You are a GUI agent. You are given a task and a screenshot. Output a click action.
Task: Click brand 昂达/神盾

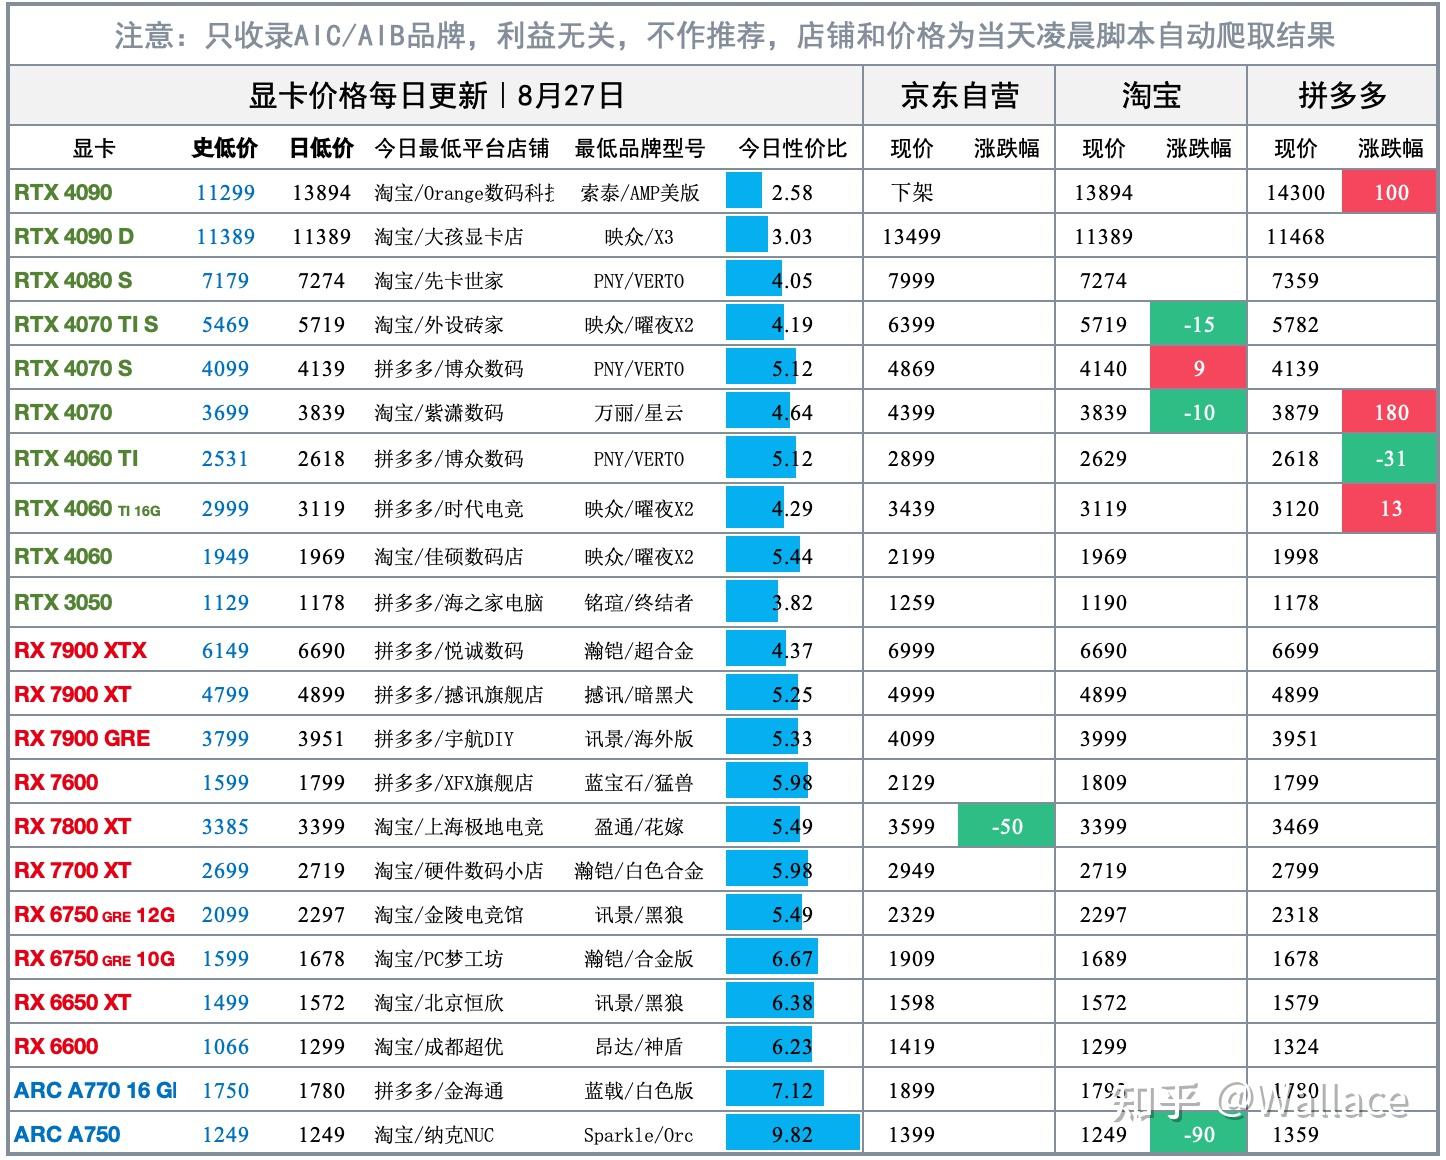[x=639, y=1047]
